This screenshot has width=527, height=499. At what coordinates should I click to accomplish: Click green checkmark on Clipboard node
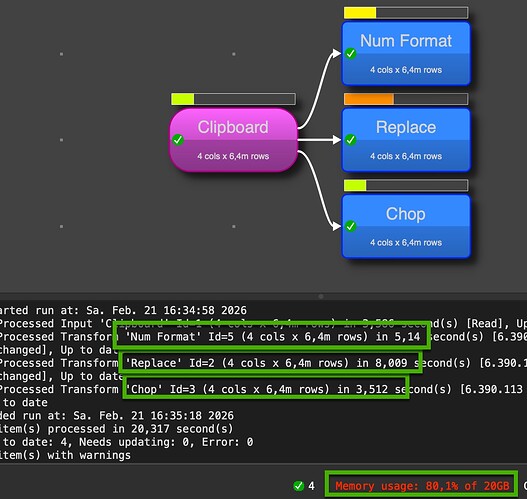pyautogui.click(x=178, y=140)
